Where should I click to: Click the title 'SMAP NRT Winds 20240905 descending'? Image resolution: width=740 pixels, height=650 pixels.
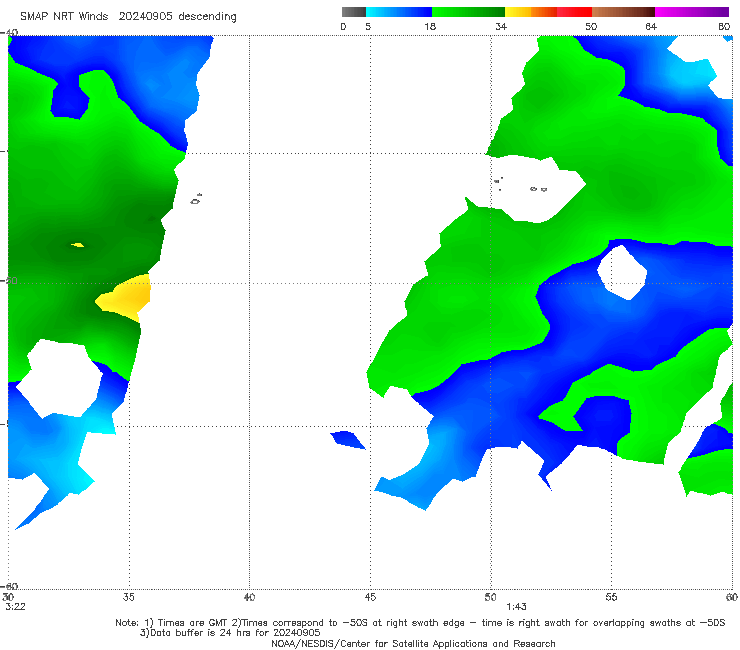coord(128,16)
